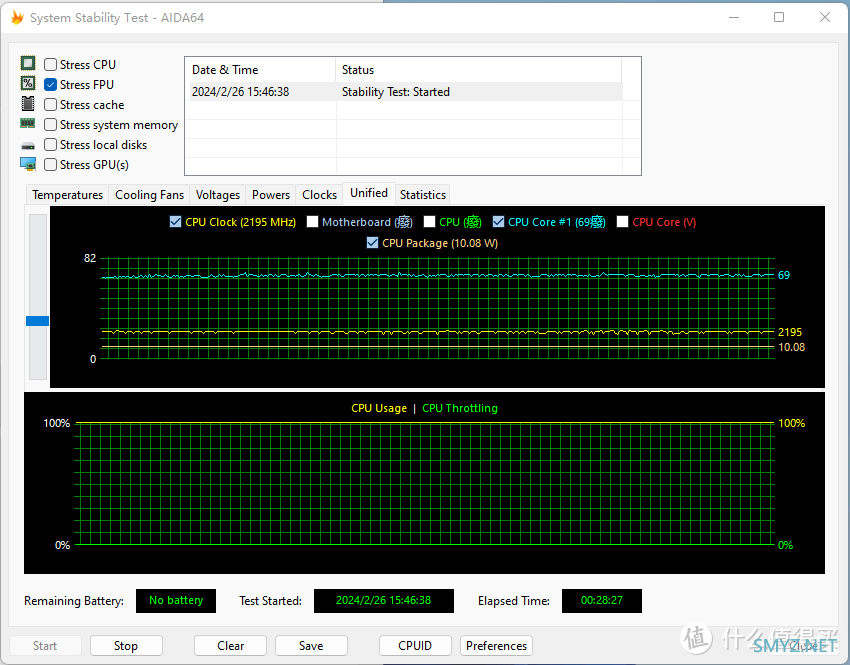Open Preferences
Screen dimensions: 850x665
[x=496, y=645]
